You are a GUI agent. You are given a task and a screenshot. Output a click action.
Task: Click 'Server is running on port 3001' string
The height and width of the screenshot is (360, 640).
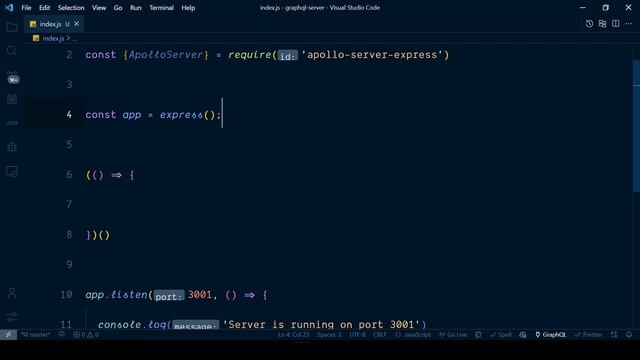pos(321,324)
